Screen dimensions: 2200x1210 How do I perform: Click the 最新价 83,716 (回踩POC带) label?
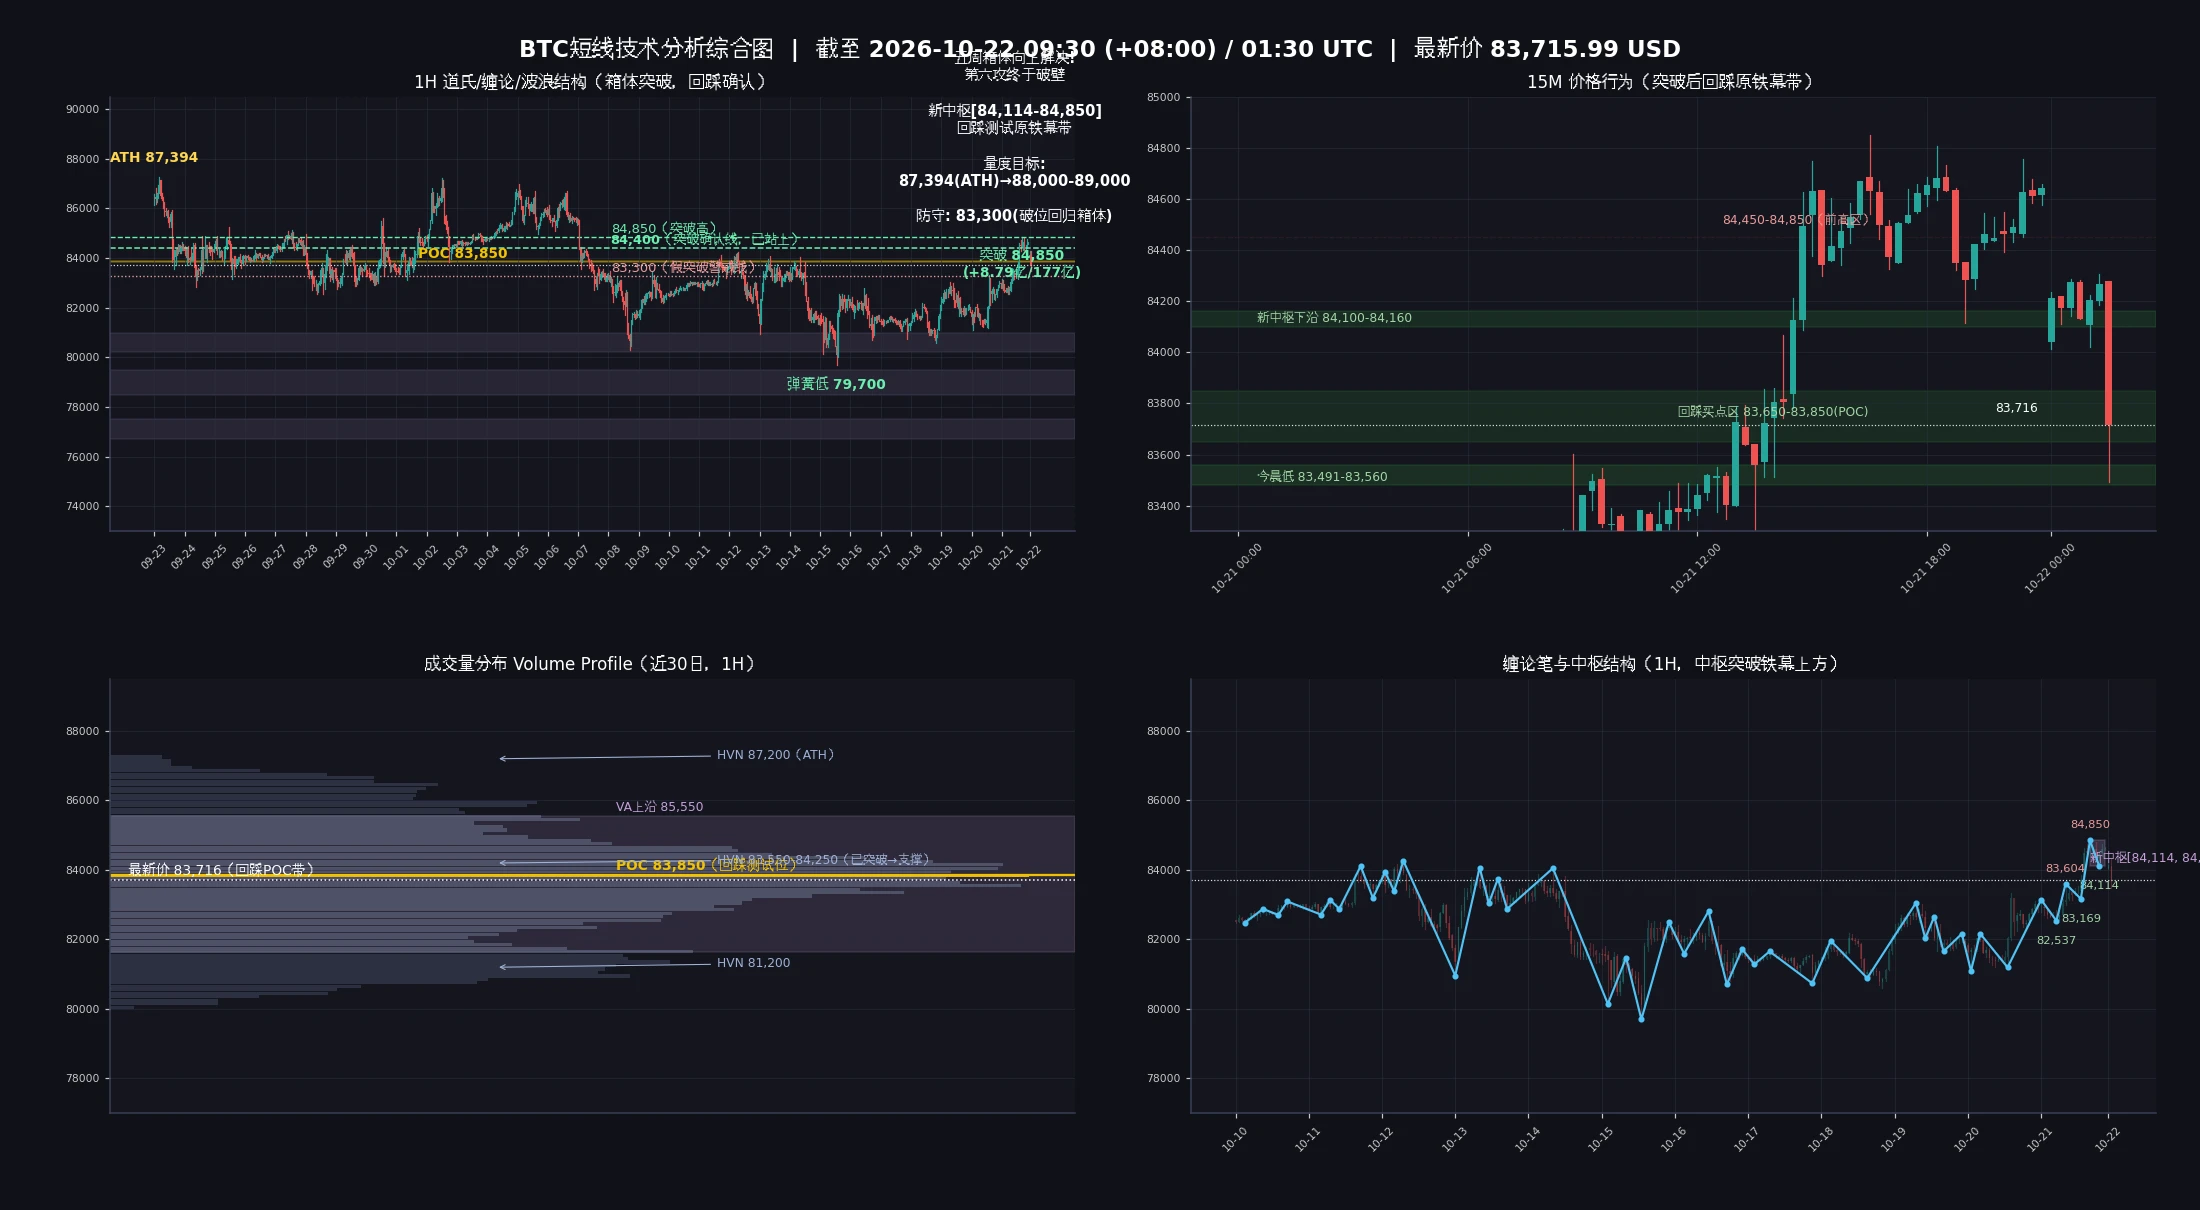coord(221,870)
